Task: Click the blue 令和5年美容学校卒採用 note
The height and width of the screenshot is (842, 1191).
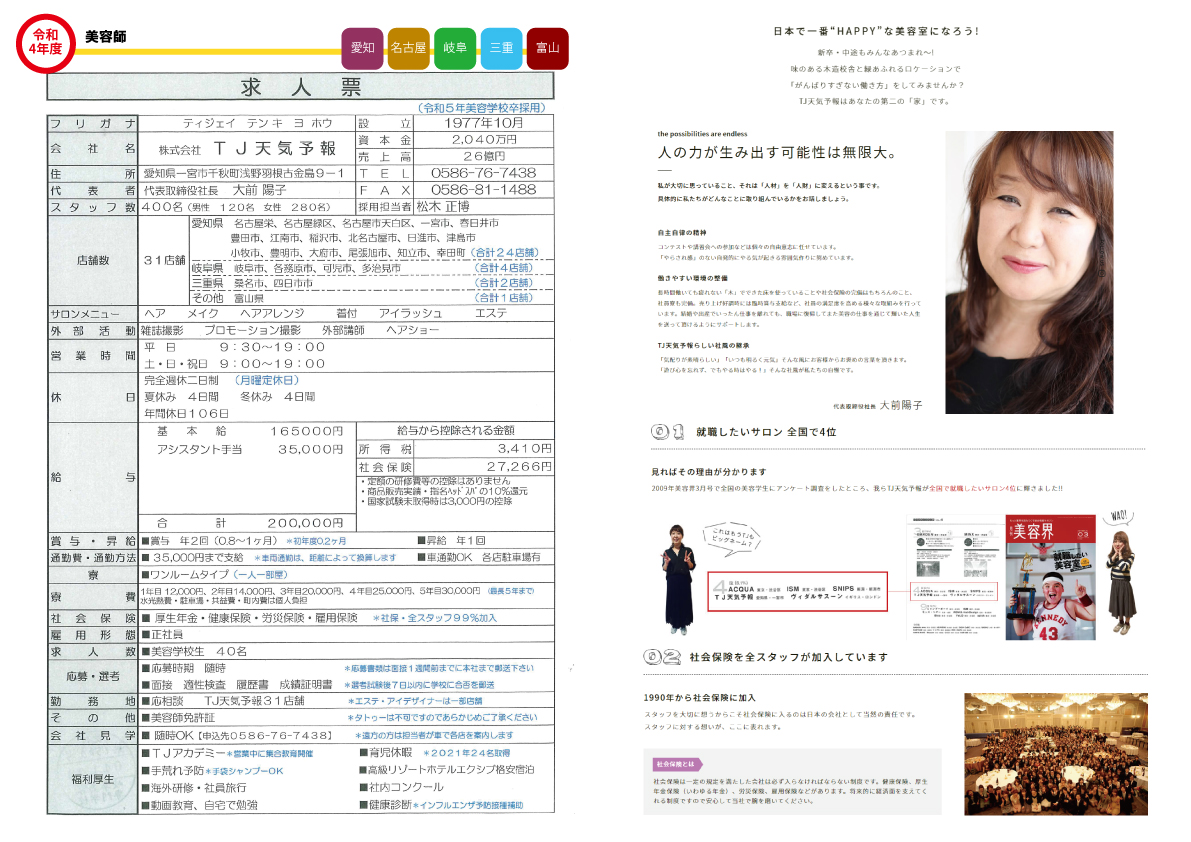Action: 483,108
